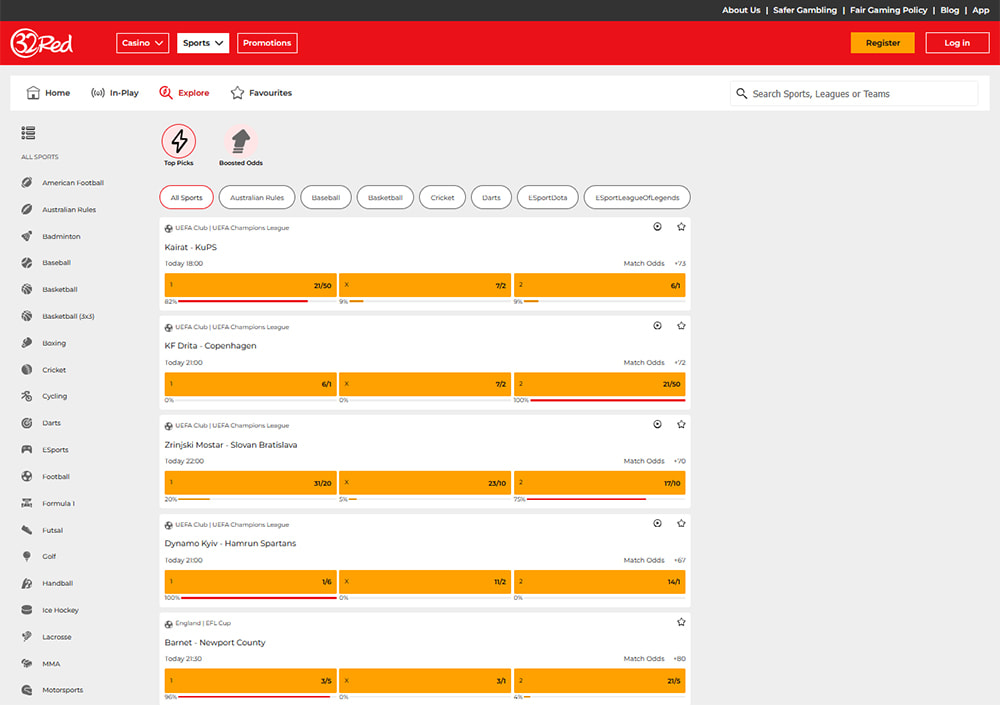This screenshot has height=705, width=1000.
Task: Click the search magnifier icon
Action: click(741, 93)
